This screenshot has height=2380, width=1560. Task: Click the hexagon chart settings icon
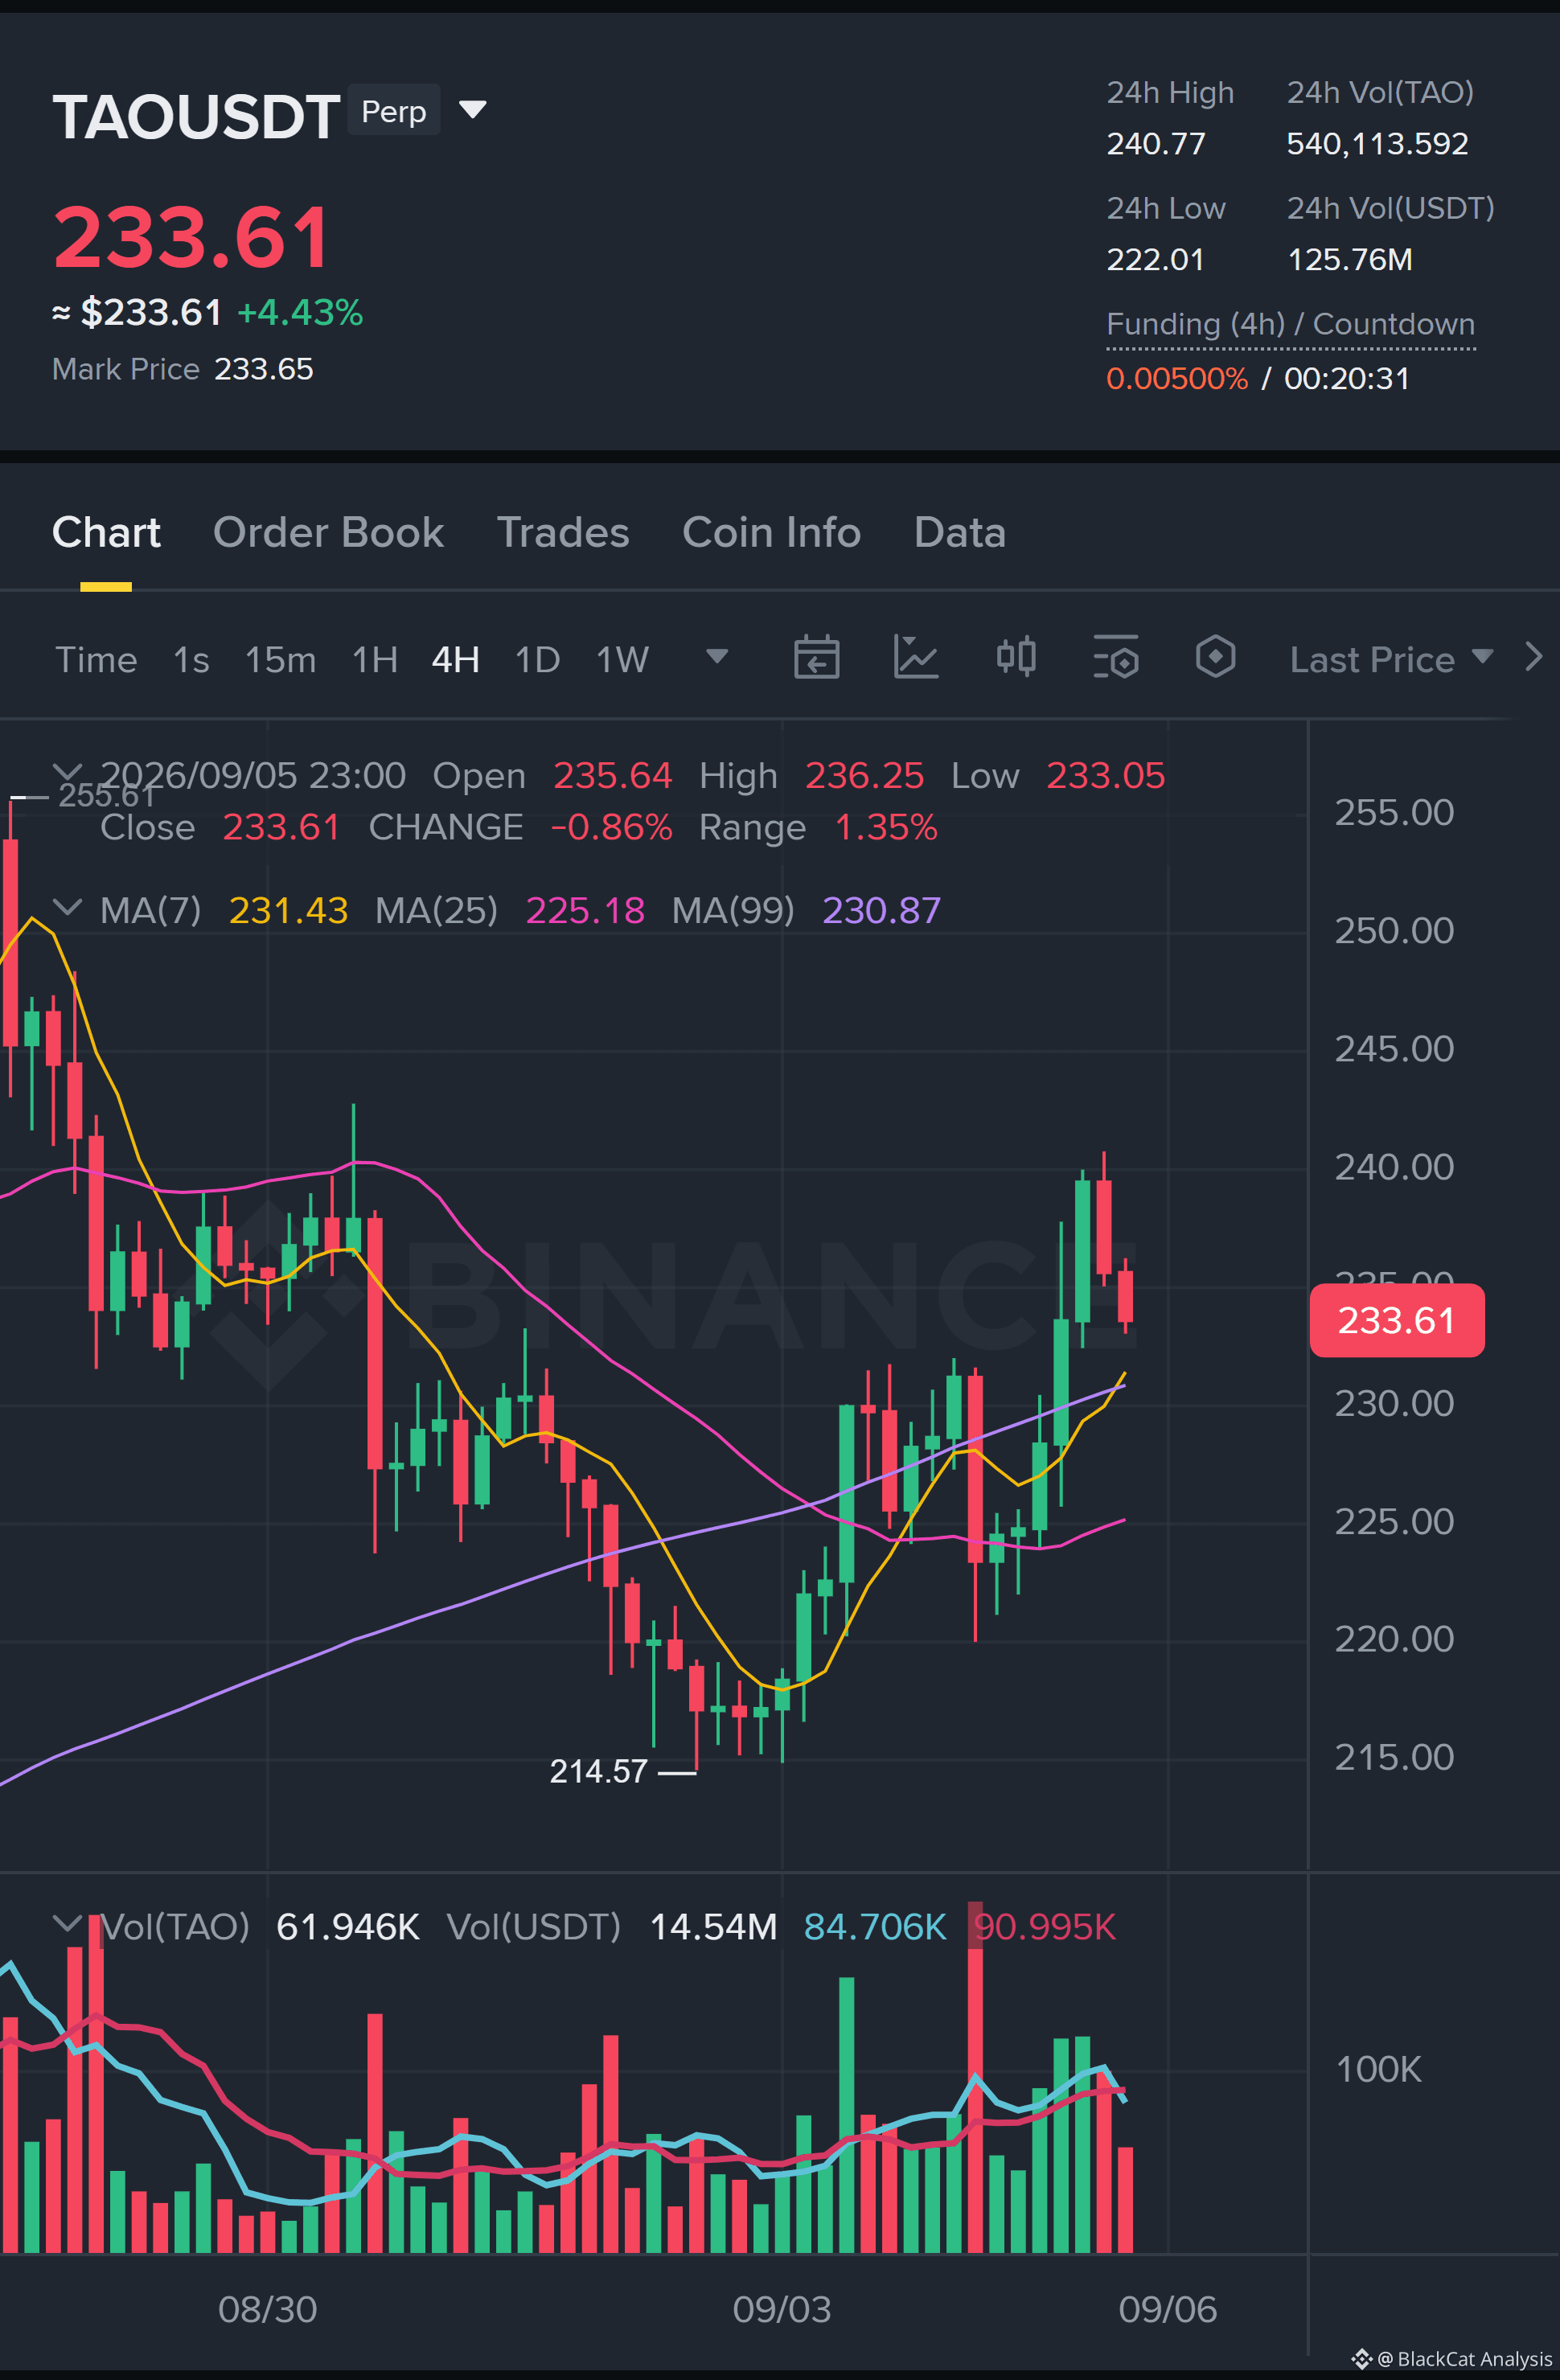pyautogui.click(x=1215, y=657)
